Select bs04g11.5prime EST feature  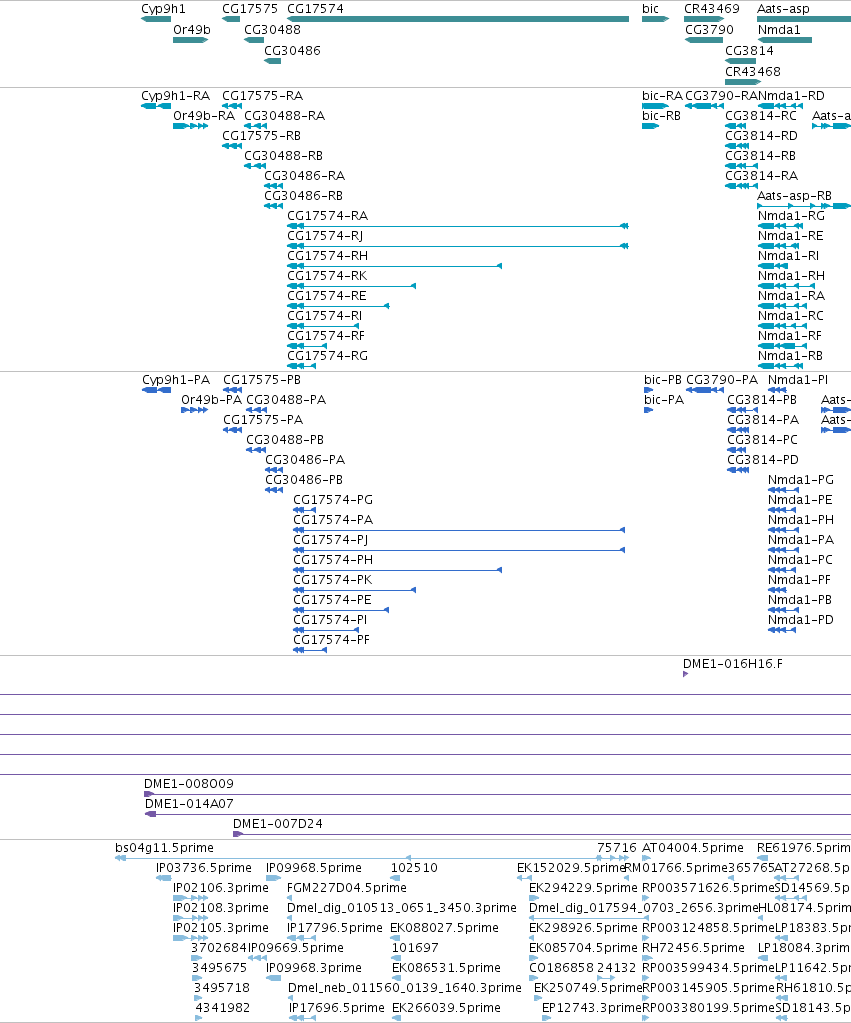click(164, 848)
